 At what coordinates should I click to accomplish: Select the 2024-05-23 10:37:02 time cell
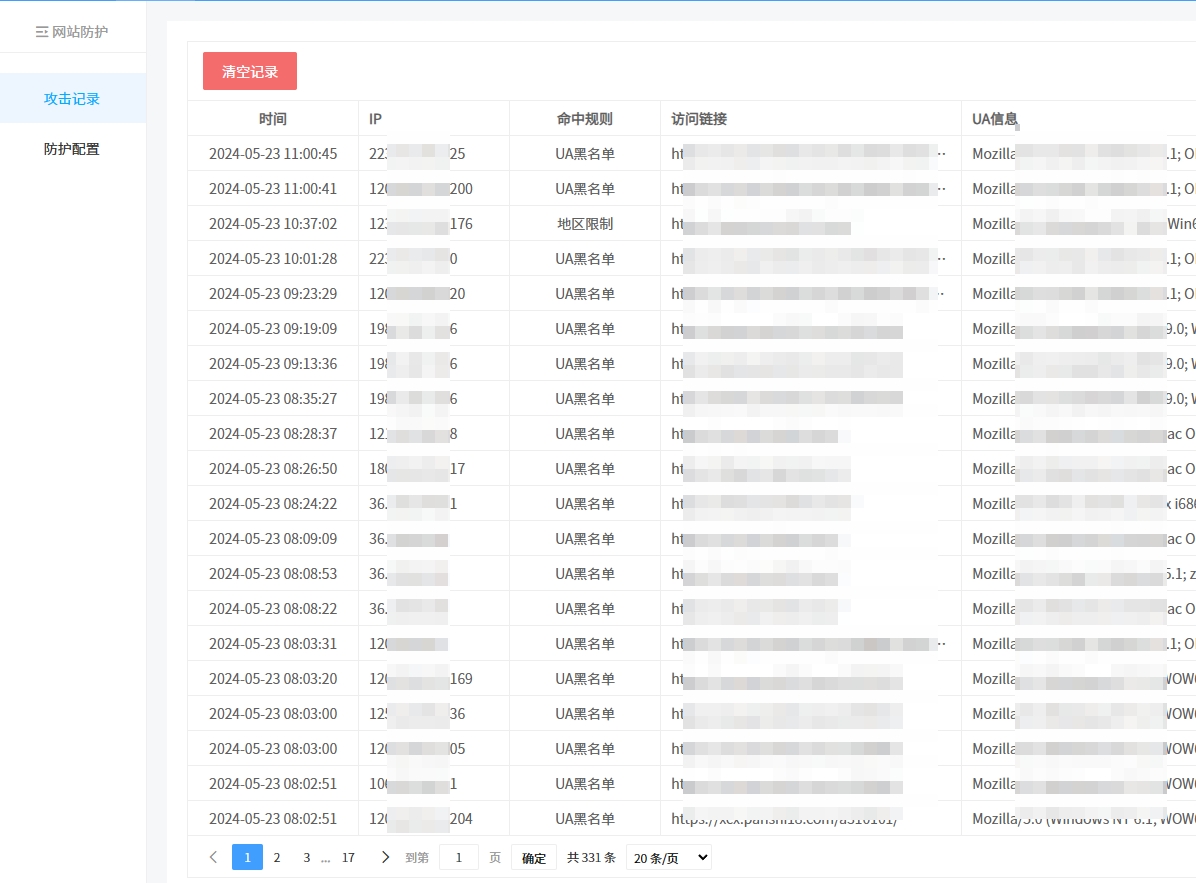pos(273,223)
